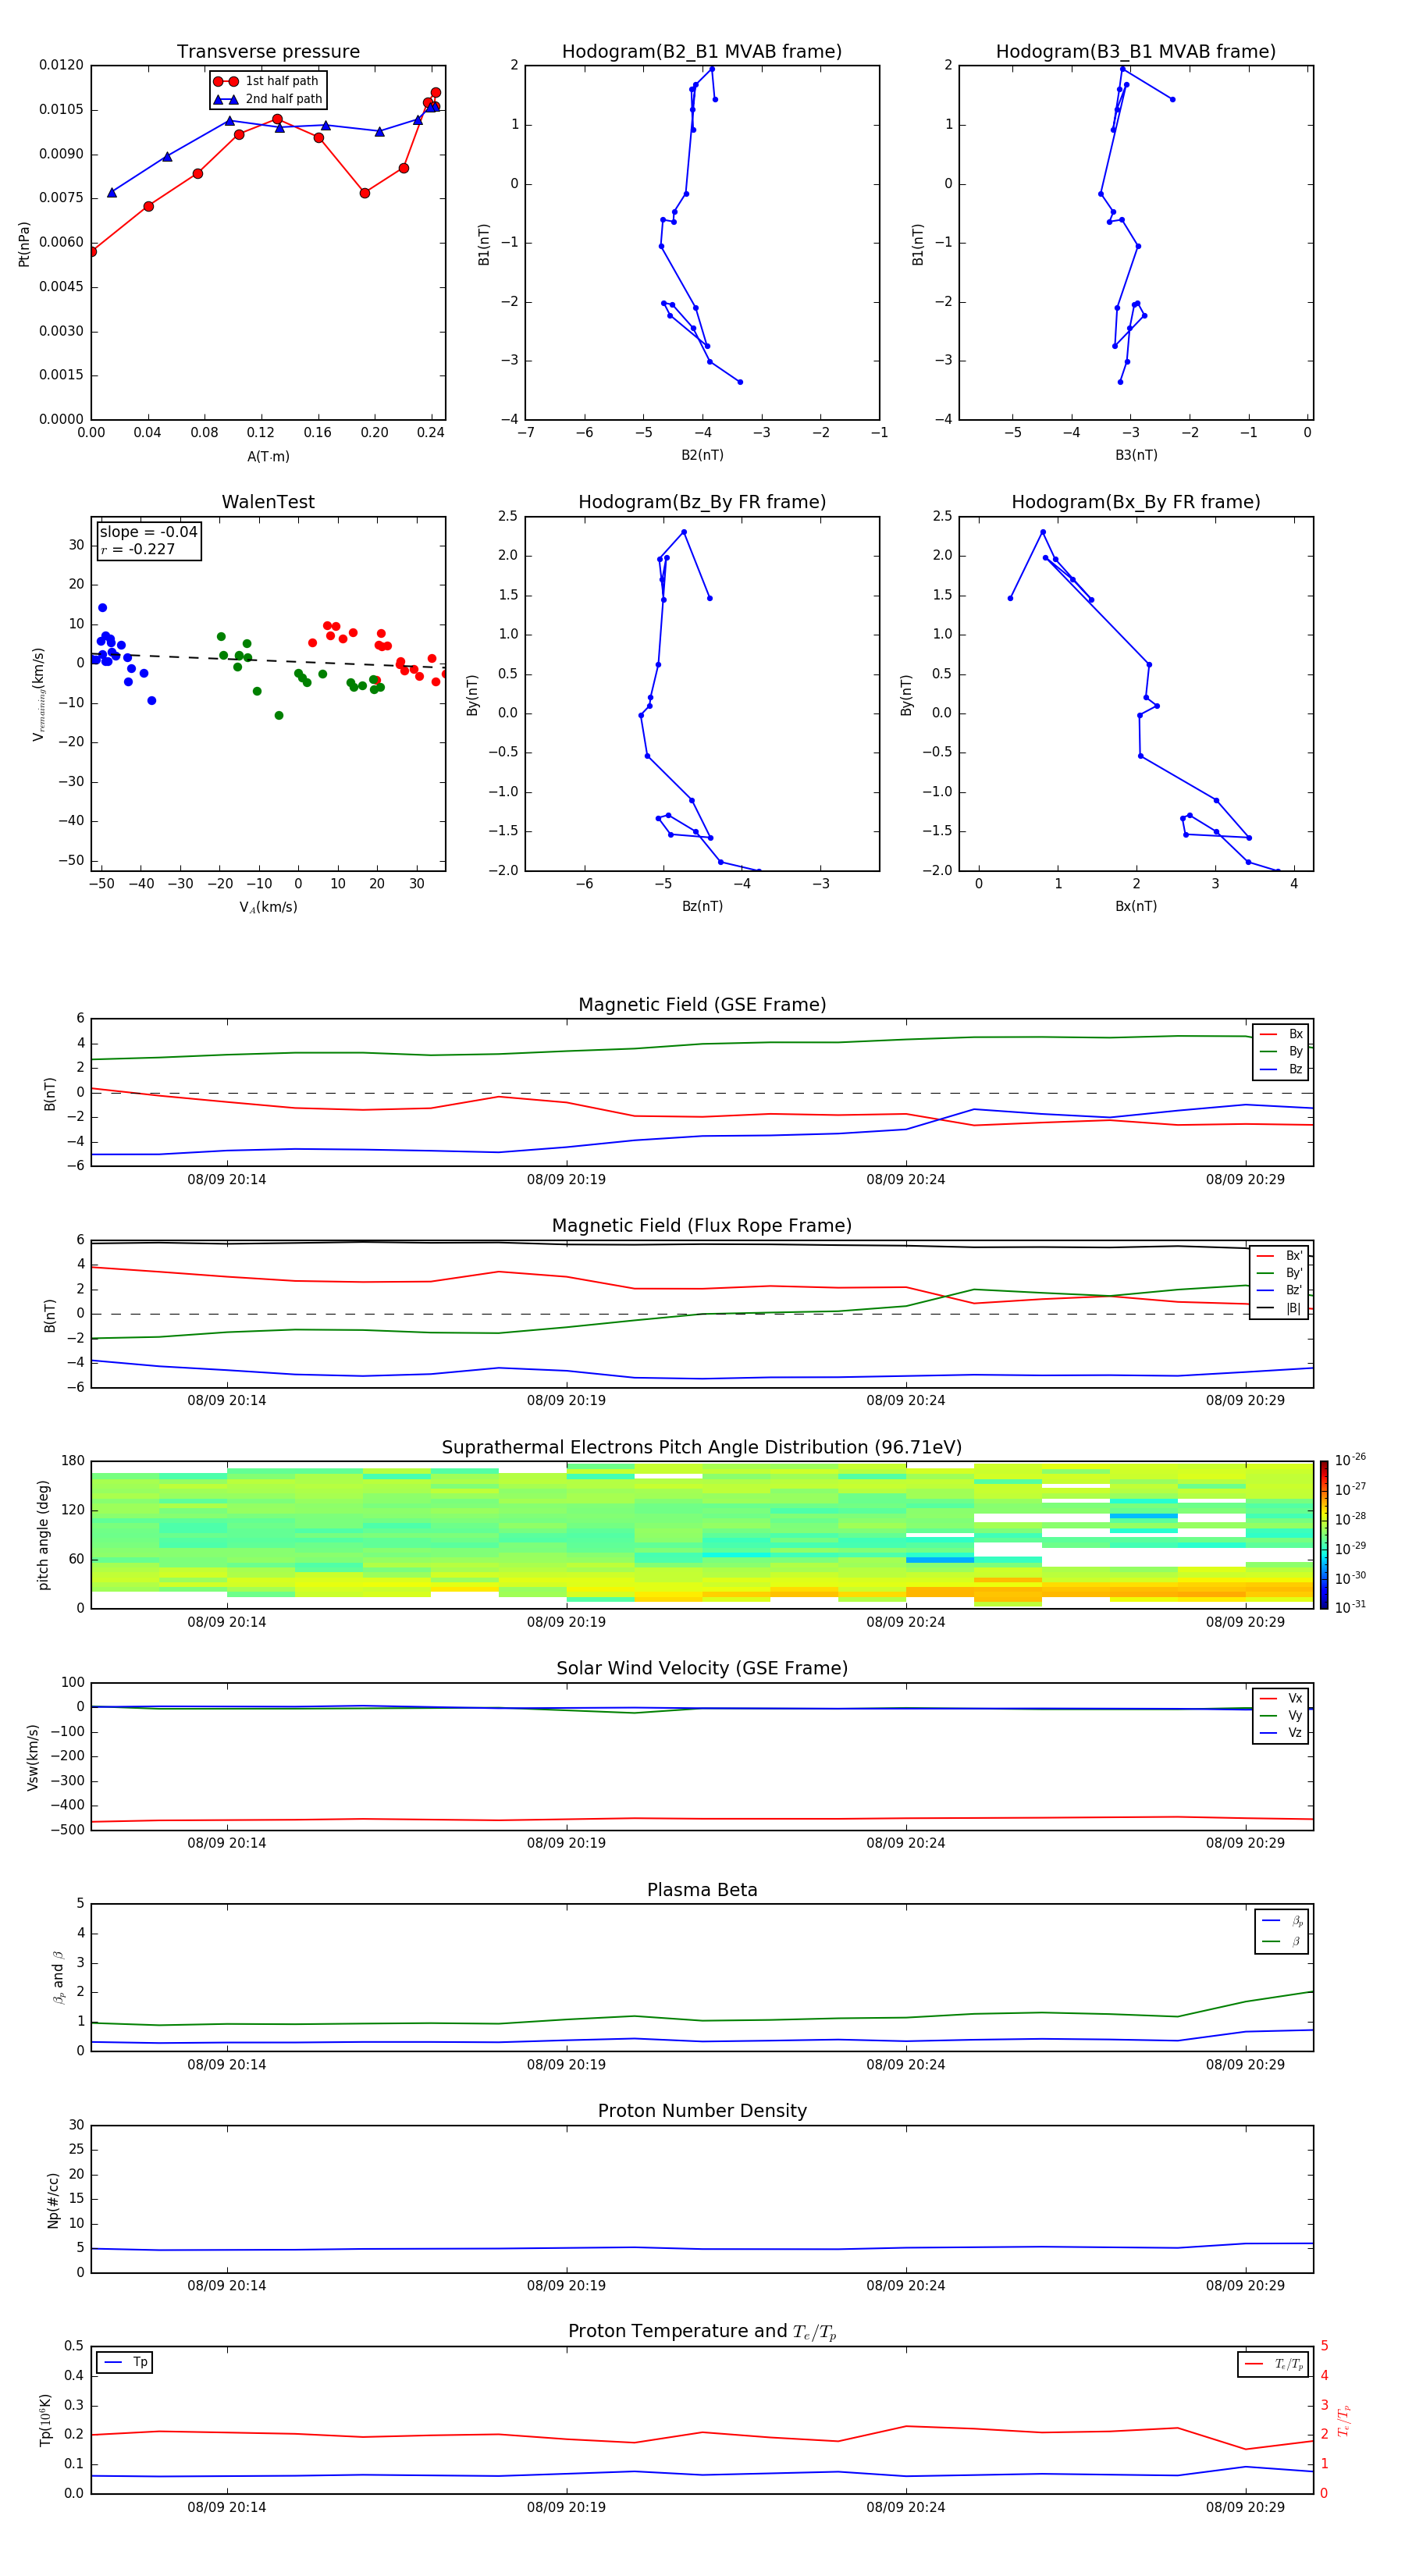Click the 'Bx' legend entry in GSE panel

1281,1034
